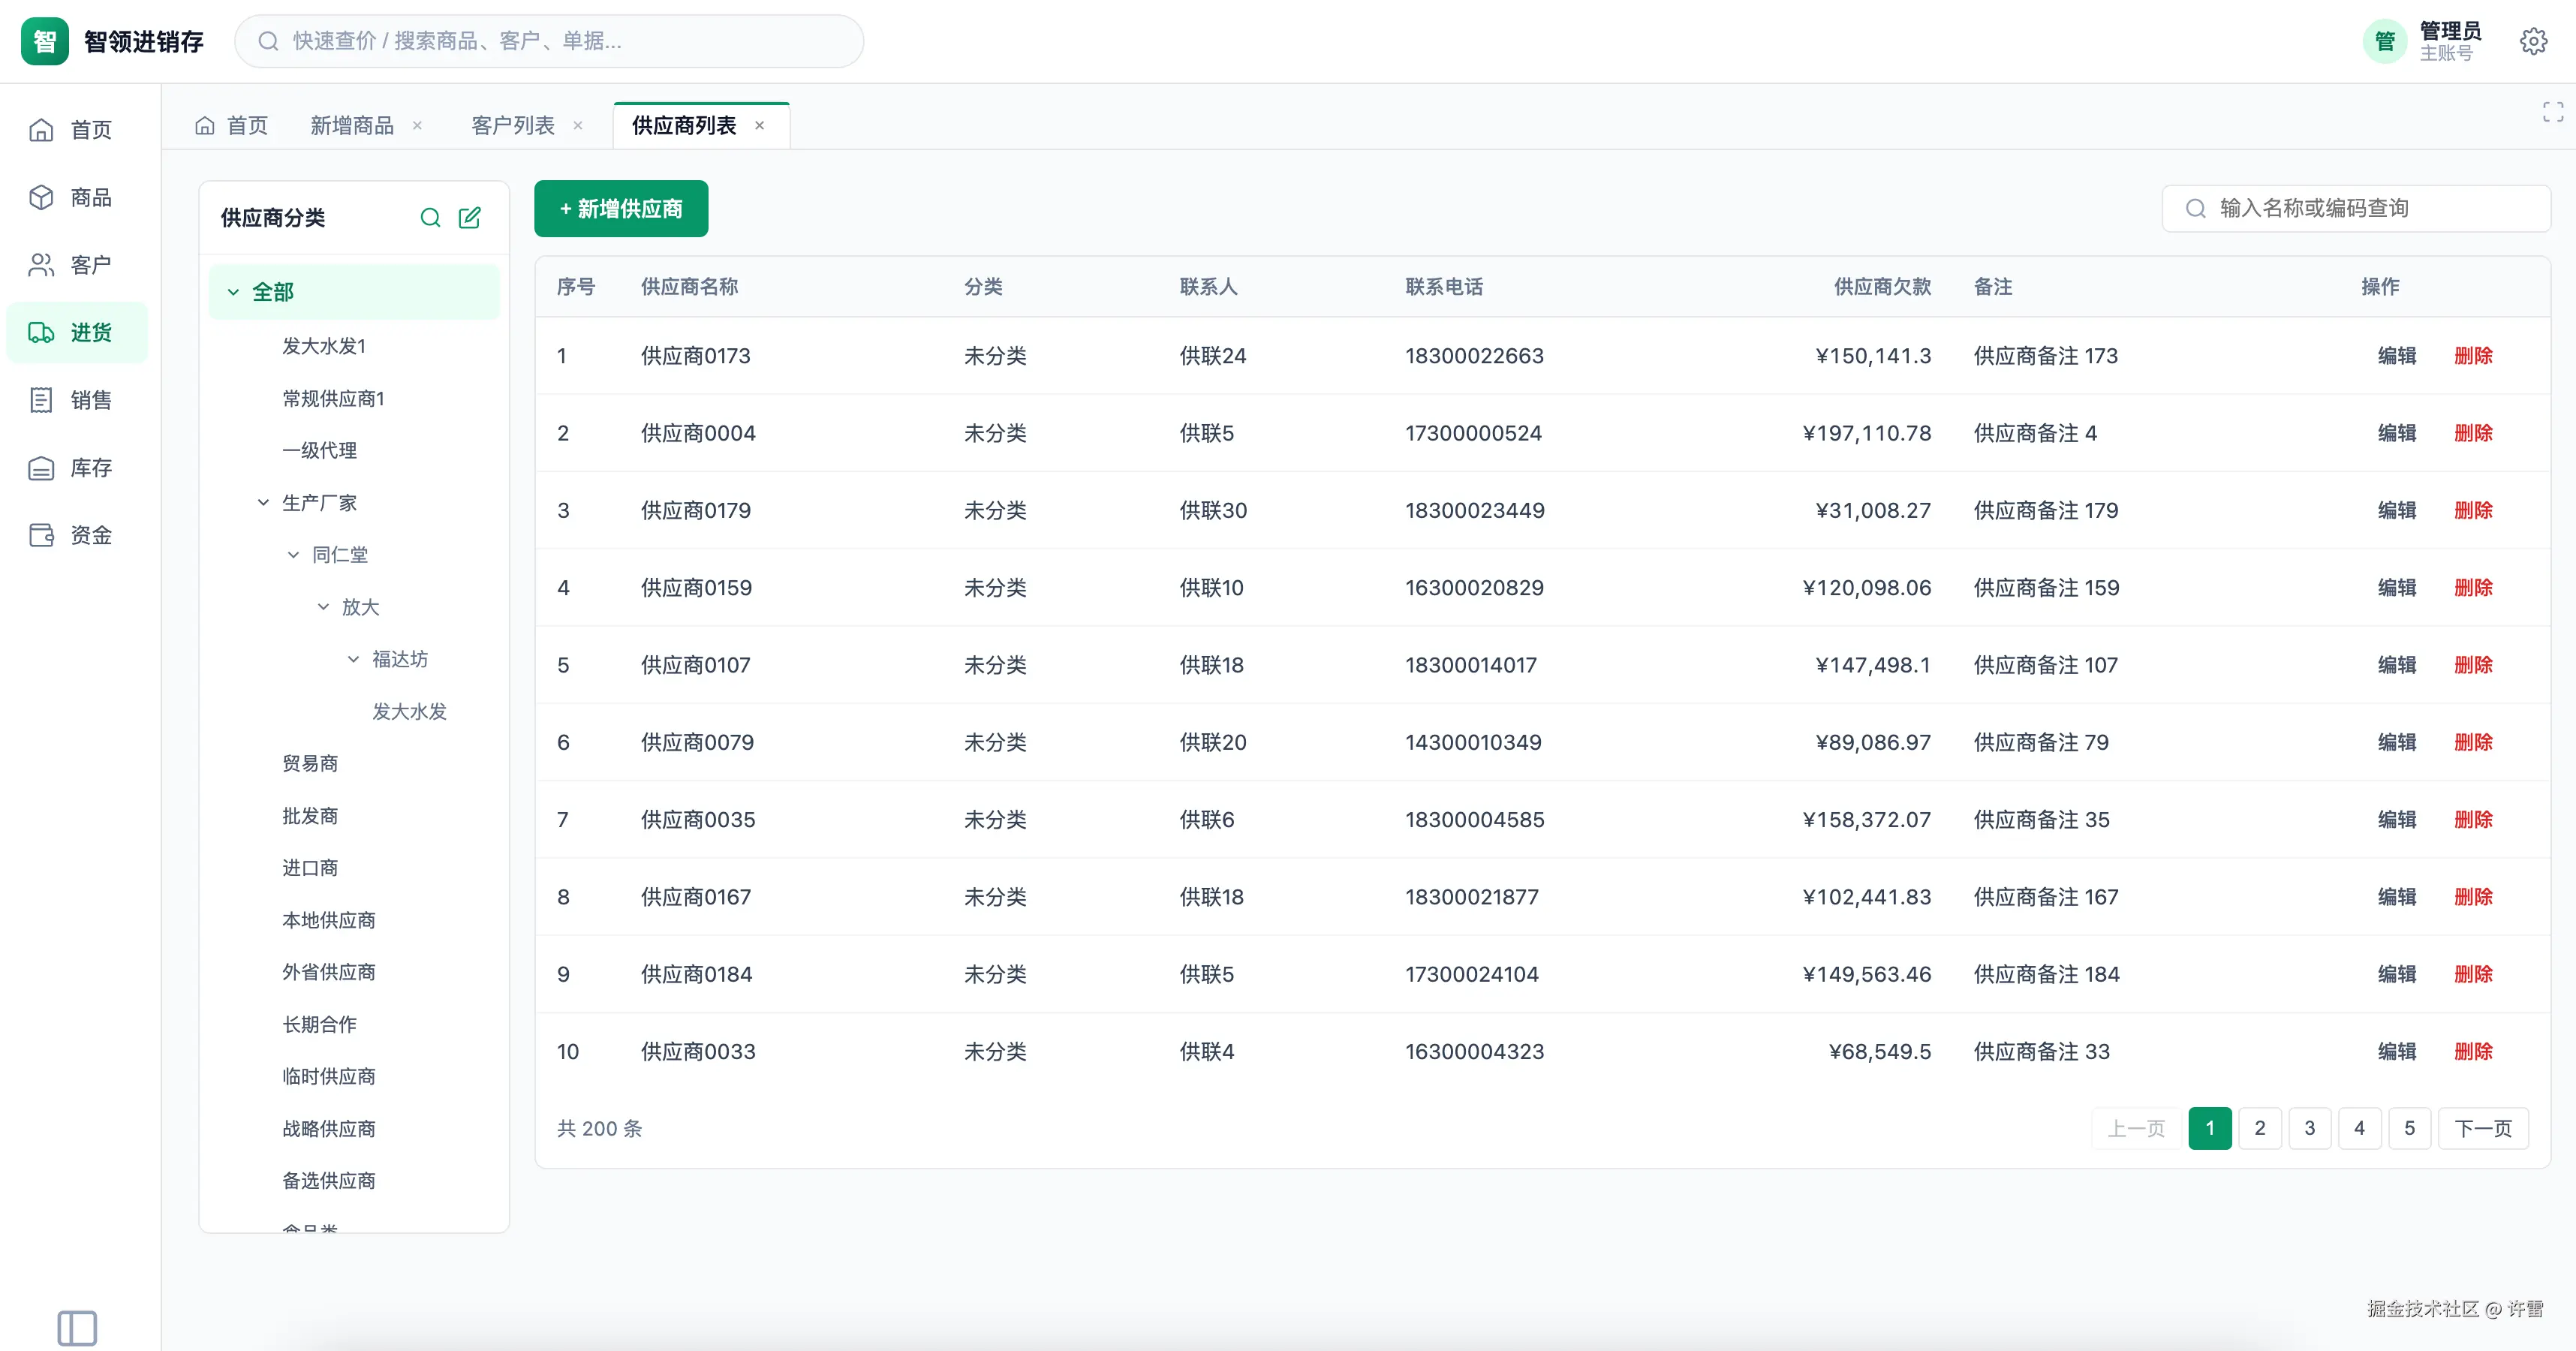This screenshot has height=1351, width=2576.
Task: Collapse the 全部 category chevron
Action: 233,292
